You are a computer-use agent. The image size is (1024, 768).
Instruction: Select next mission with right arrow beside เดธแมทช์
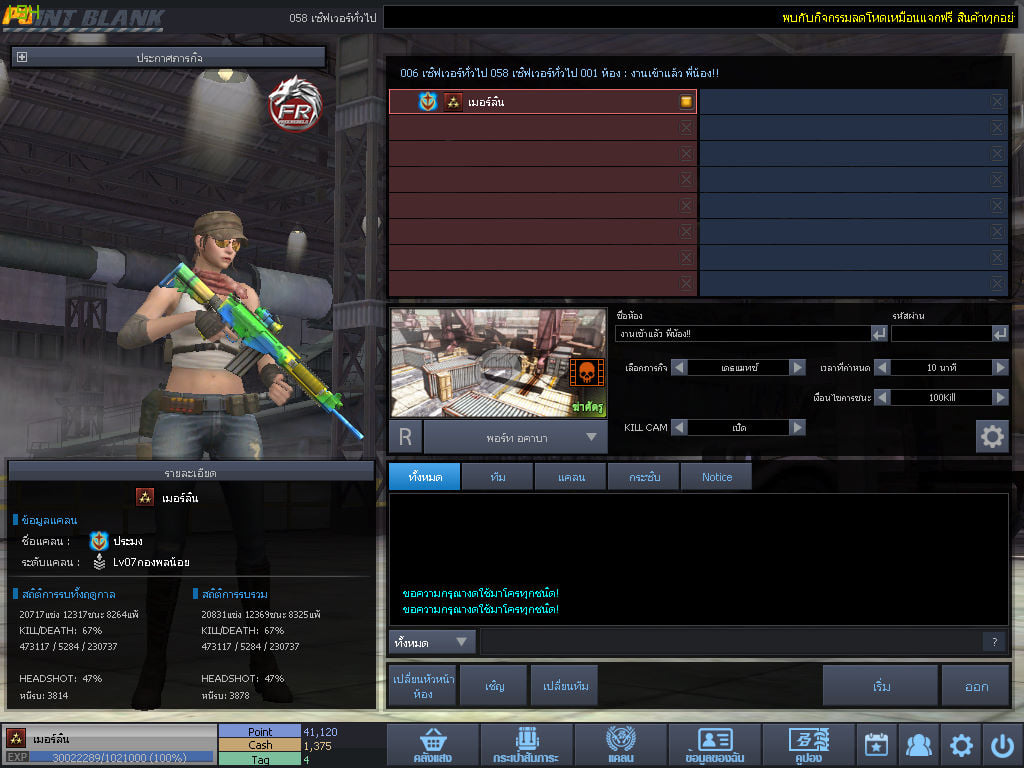point(797,367)
